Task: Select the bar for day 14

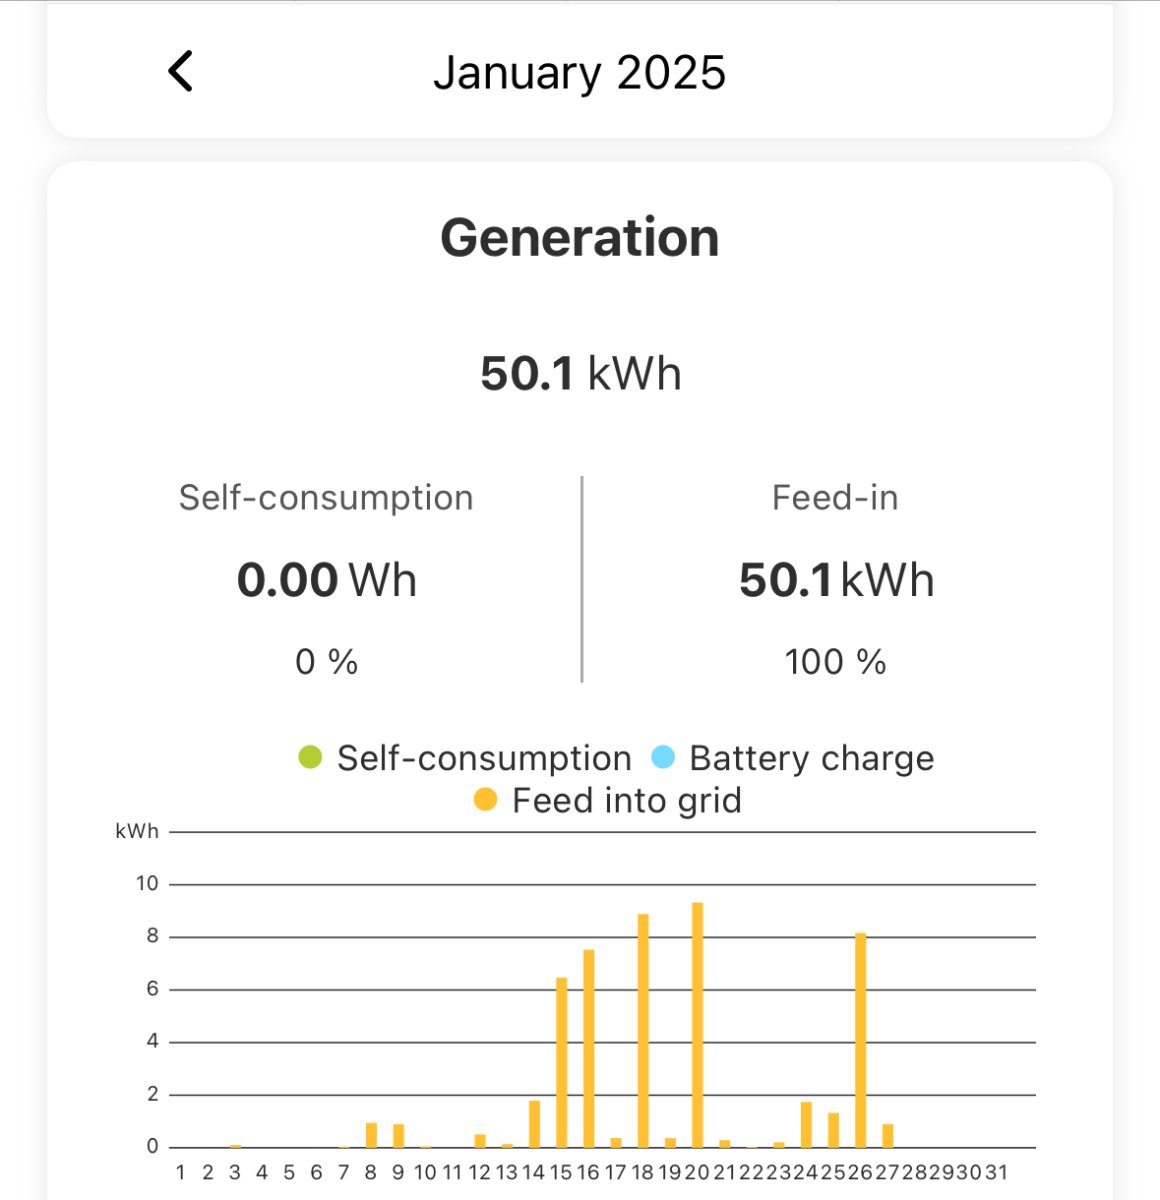Action: click(535, 1124)
